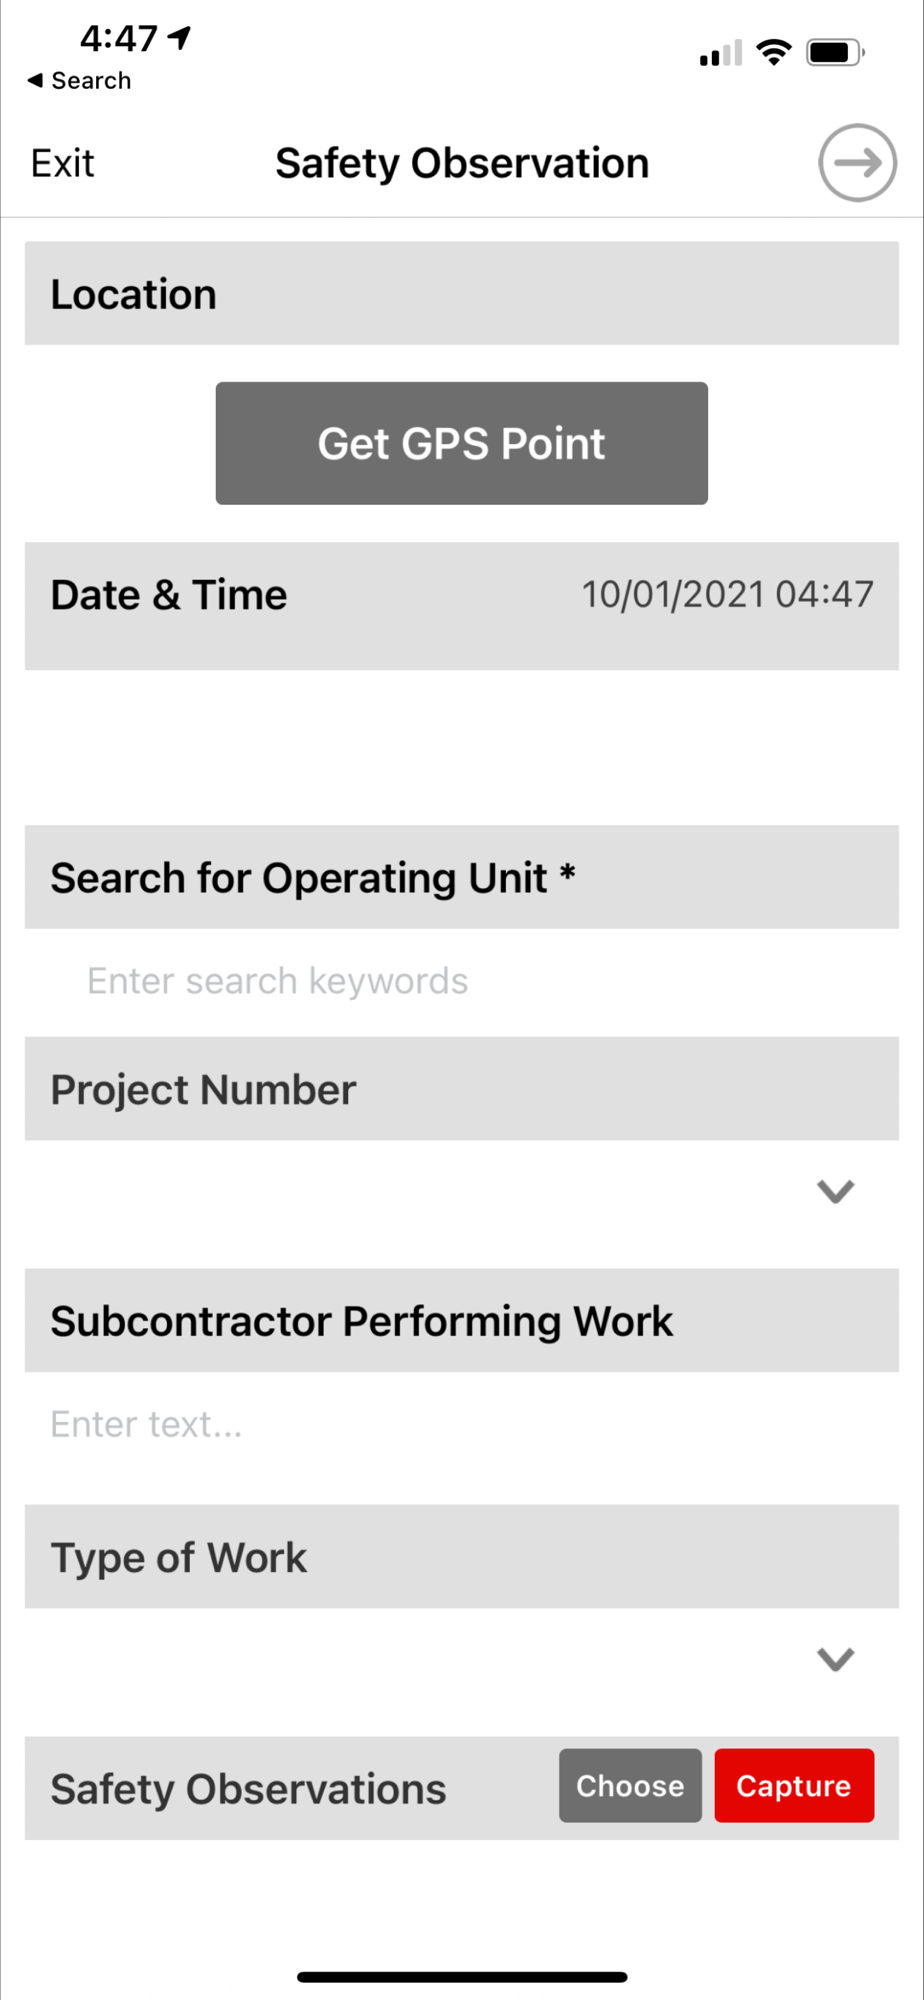Capture a new Safety Observations photo
Viewport: 924px width, 2000px height.
pos(794,1786)
